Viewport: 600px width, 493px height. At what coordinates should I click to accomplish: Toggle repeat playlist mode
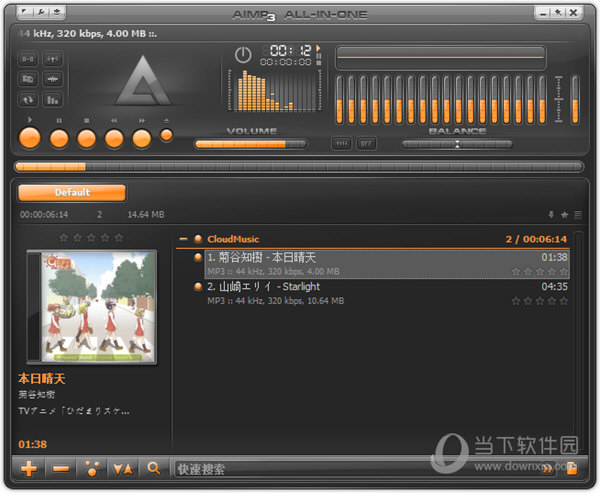pyautogui.click(x=28, y=100)
